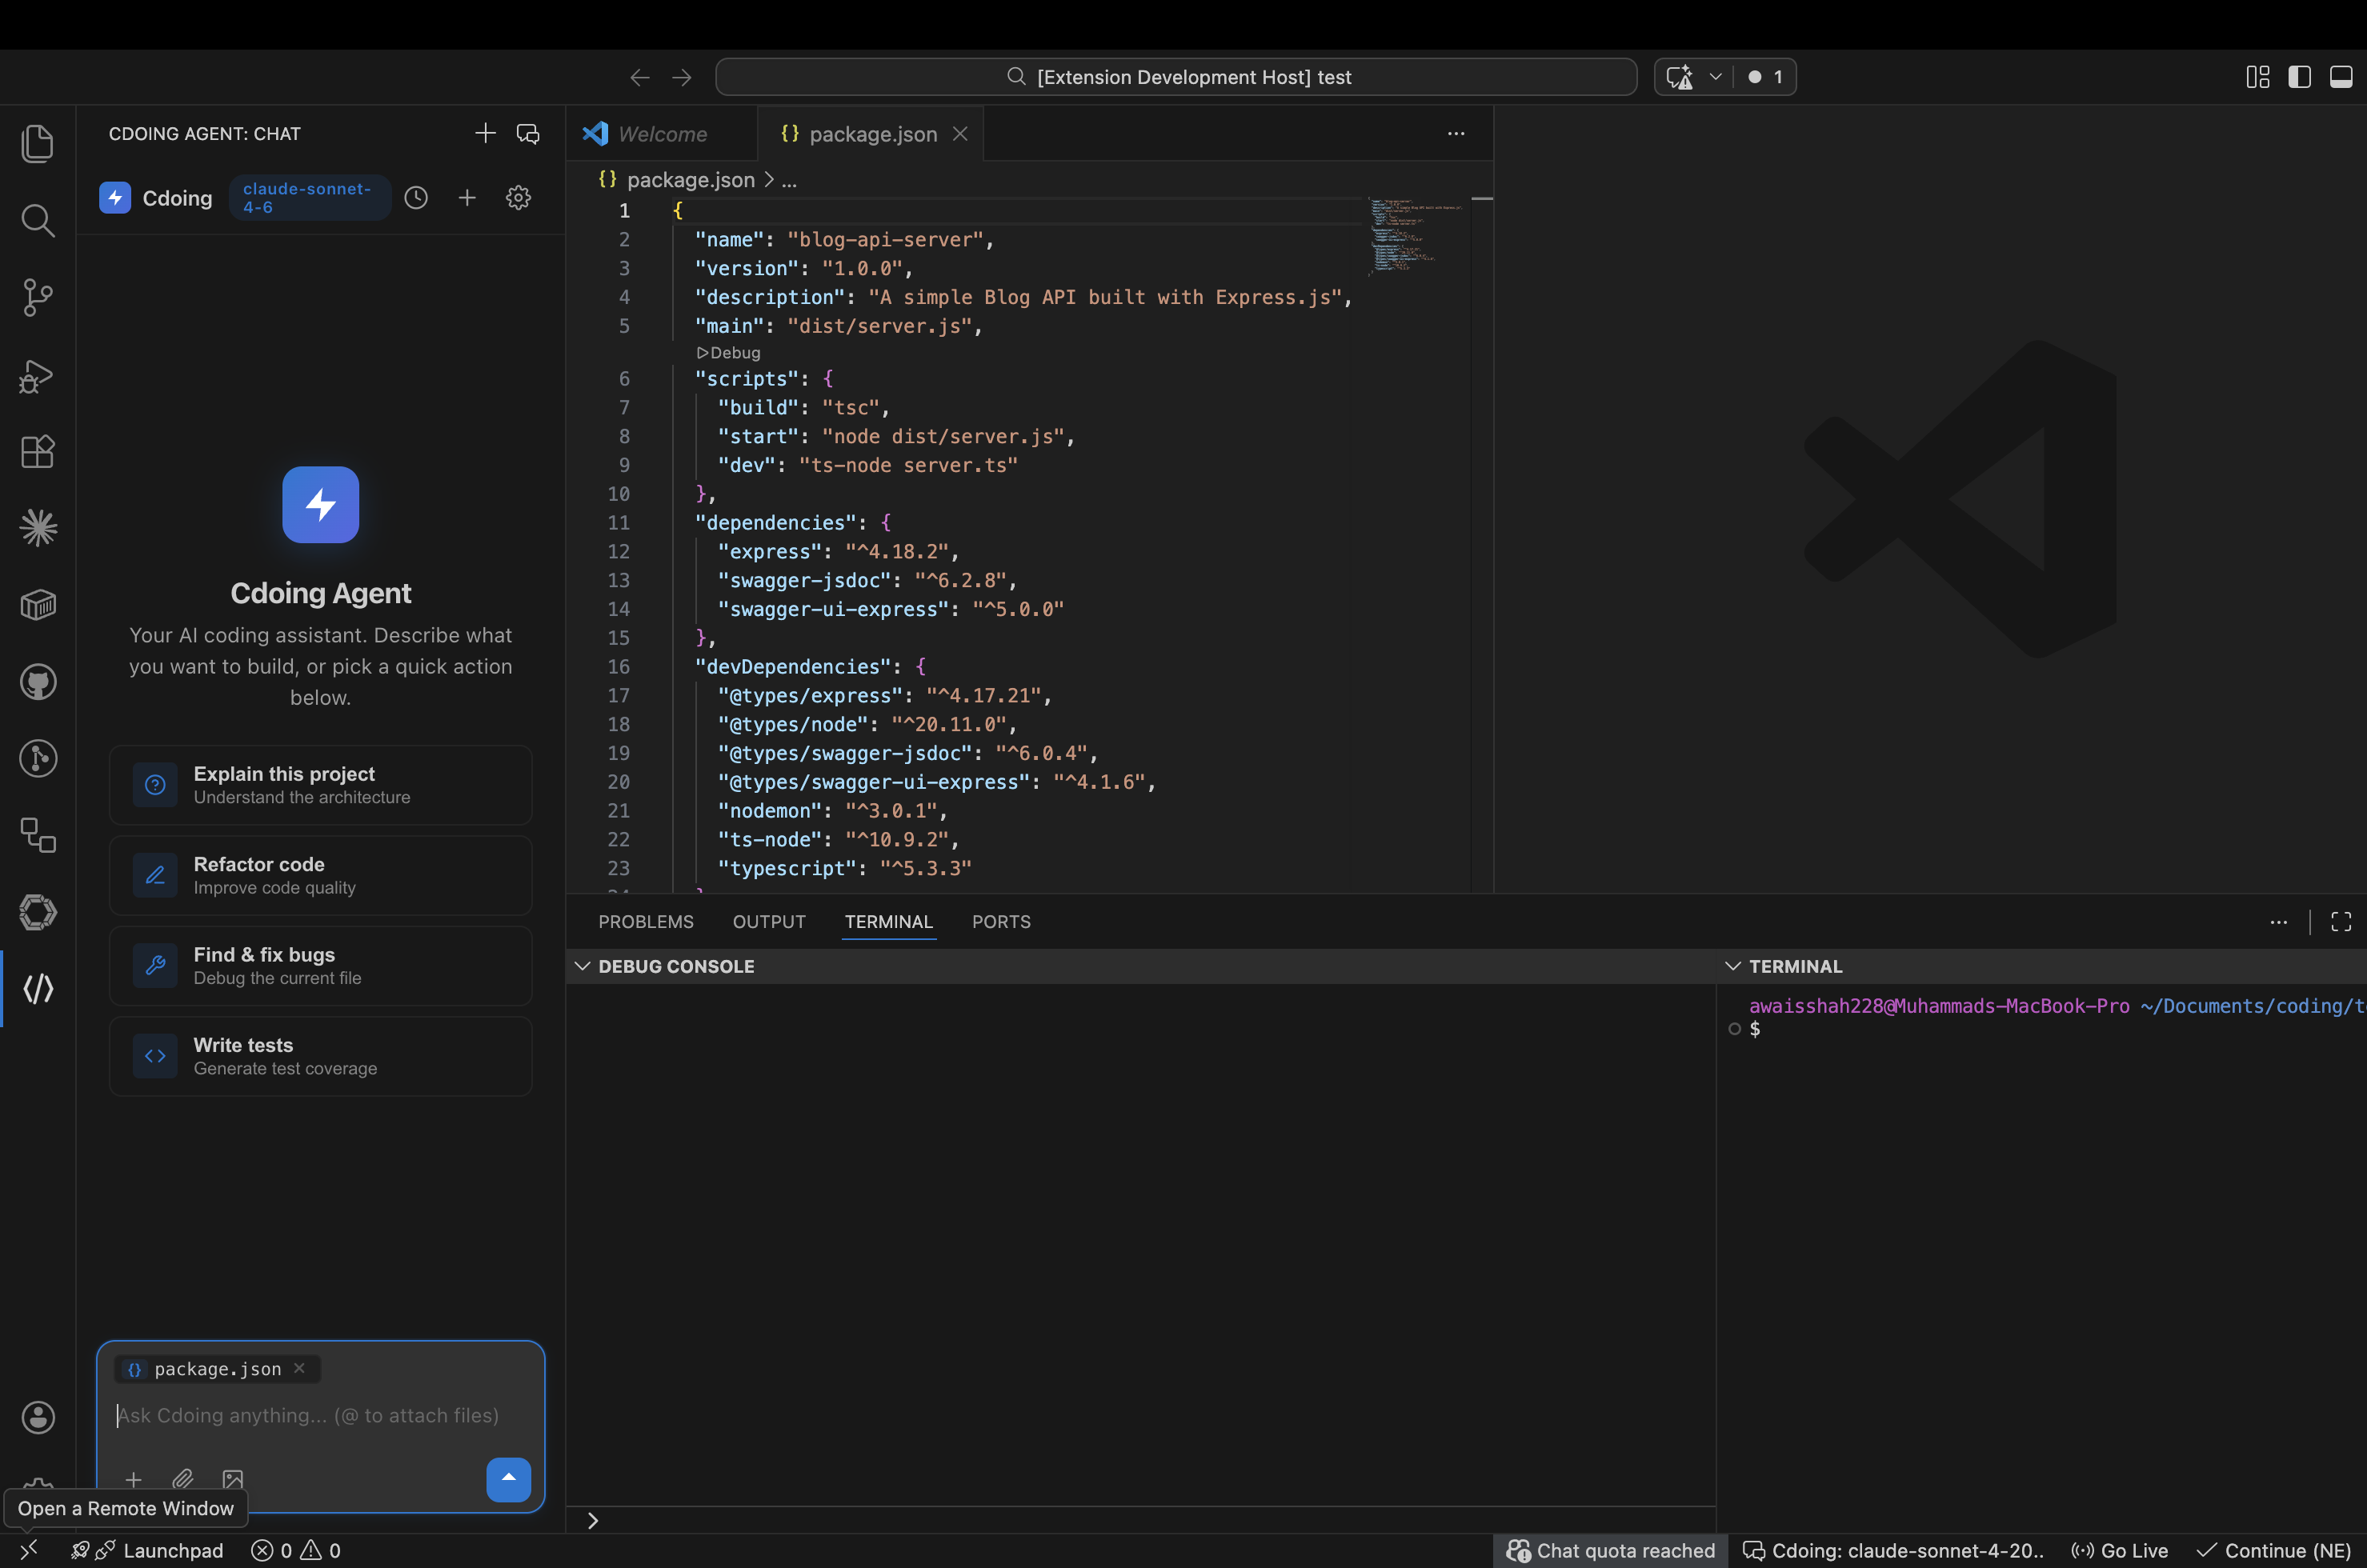Toggle the bottom panel visibility
The image size is (2367, 1568).
tap(2342, 76)
